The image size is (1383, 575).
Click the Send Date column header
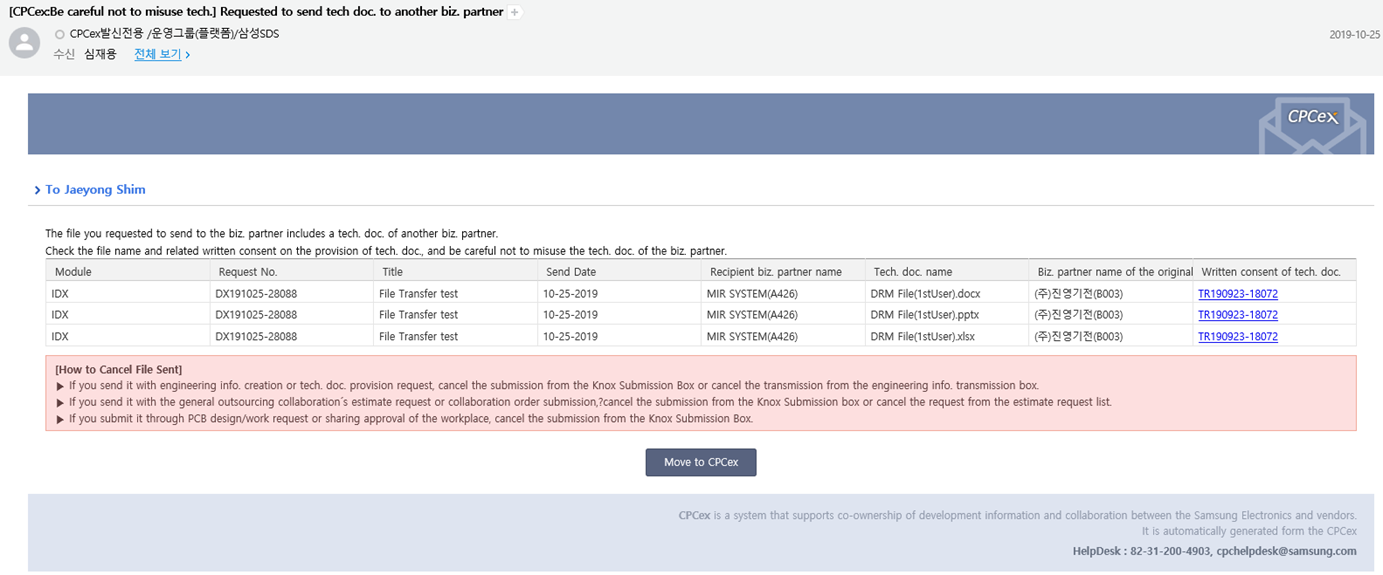571,272
